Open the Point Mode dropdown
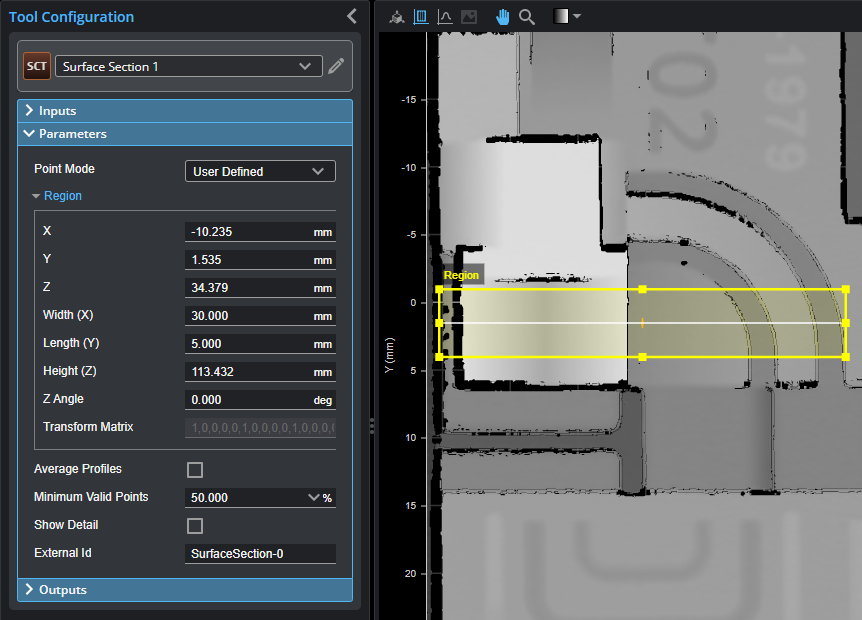This screenshot has width=862, height=620. (x=260, y=171)
